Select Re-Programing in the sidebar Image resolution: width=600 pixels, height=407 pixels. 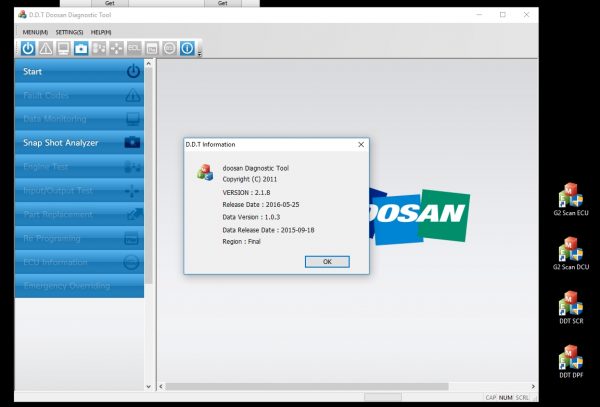[79, 238]
